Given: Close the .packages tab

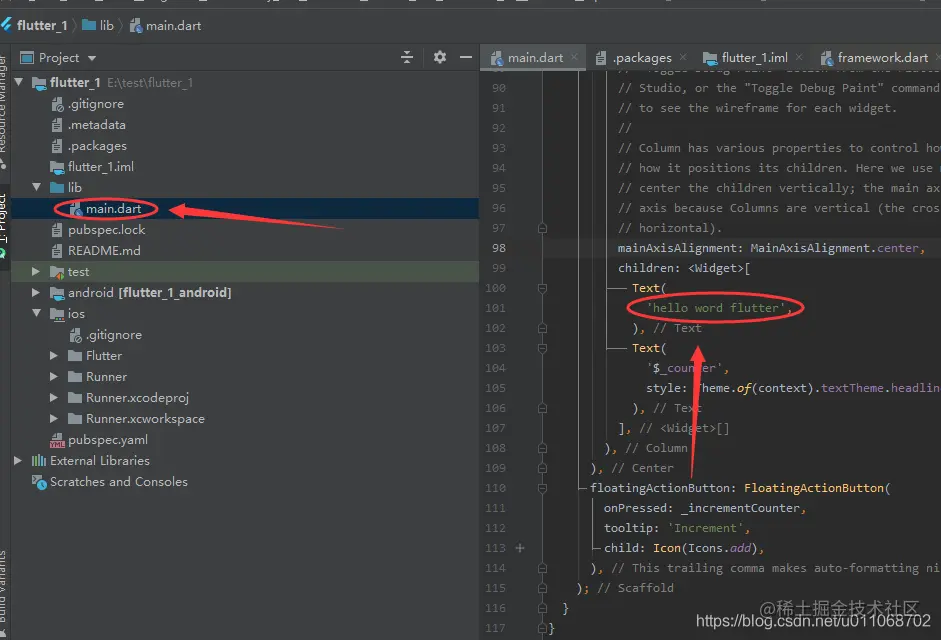Looking at the screenshot, I should [683, 57].
